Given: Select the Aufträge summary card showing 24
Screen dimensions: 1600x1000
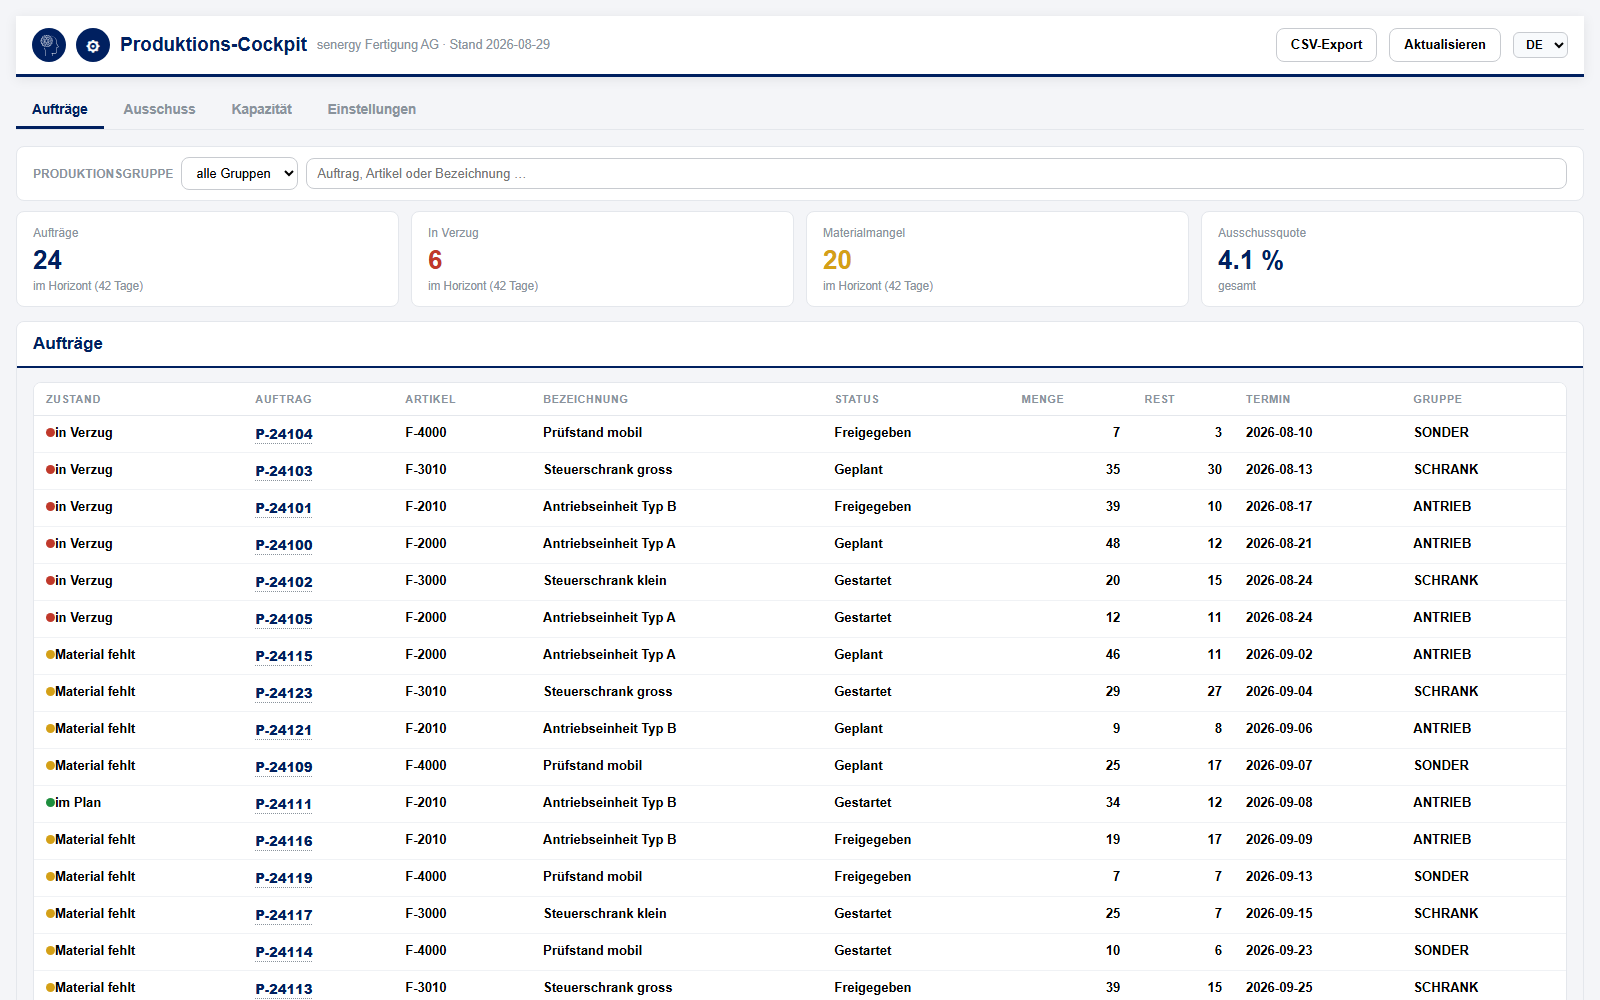Looking at the screenshot, I should 207,259.
